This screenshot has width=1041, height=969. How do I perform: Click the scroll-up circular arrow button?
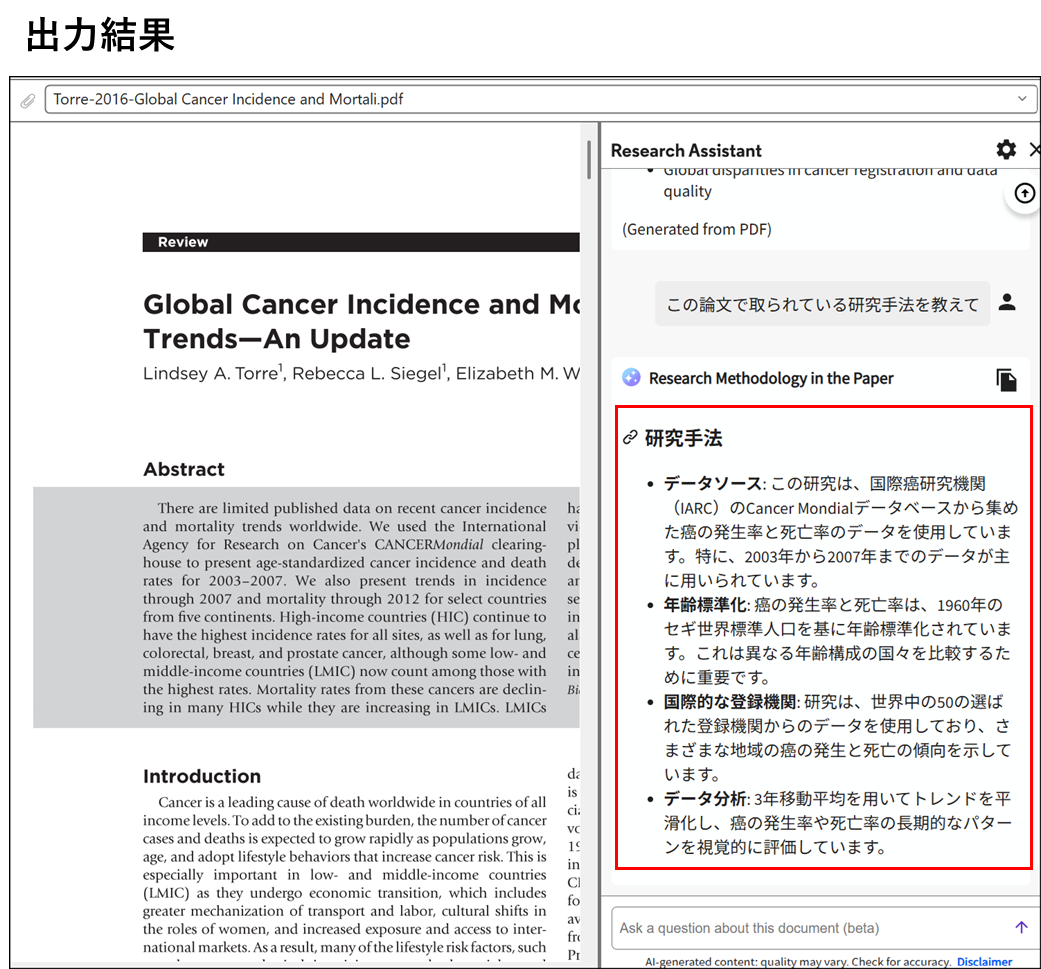click(x=1024, y=194)
